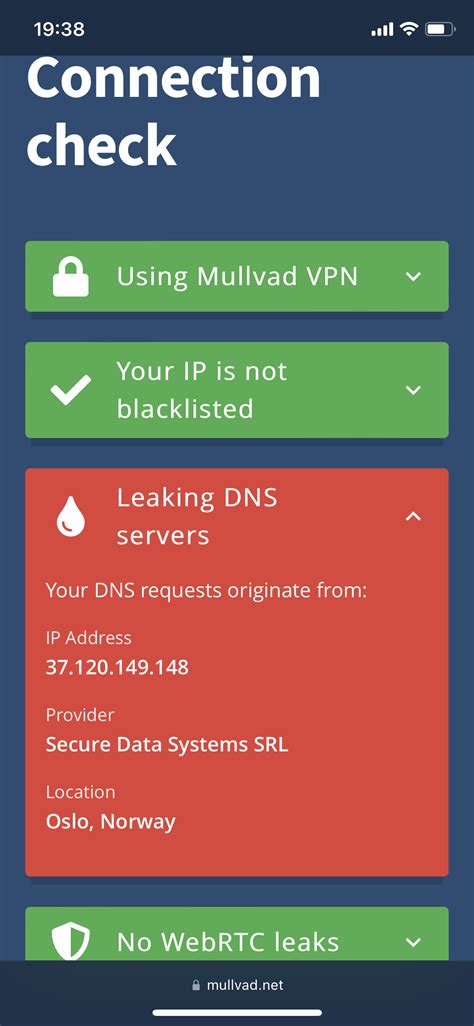The height and width of the screenshot is (1026, 474).
Task: Tap the clock showing 19:38
Action: click(x=59, y=29)
